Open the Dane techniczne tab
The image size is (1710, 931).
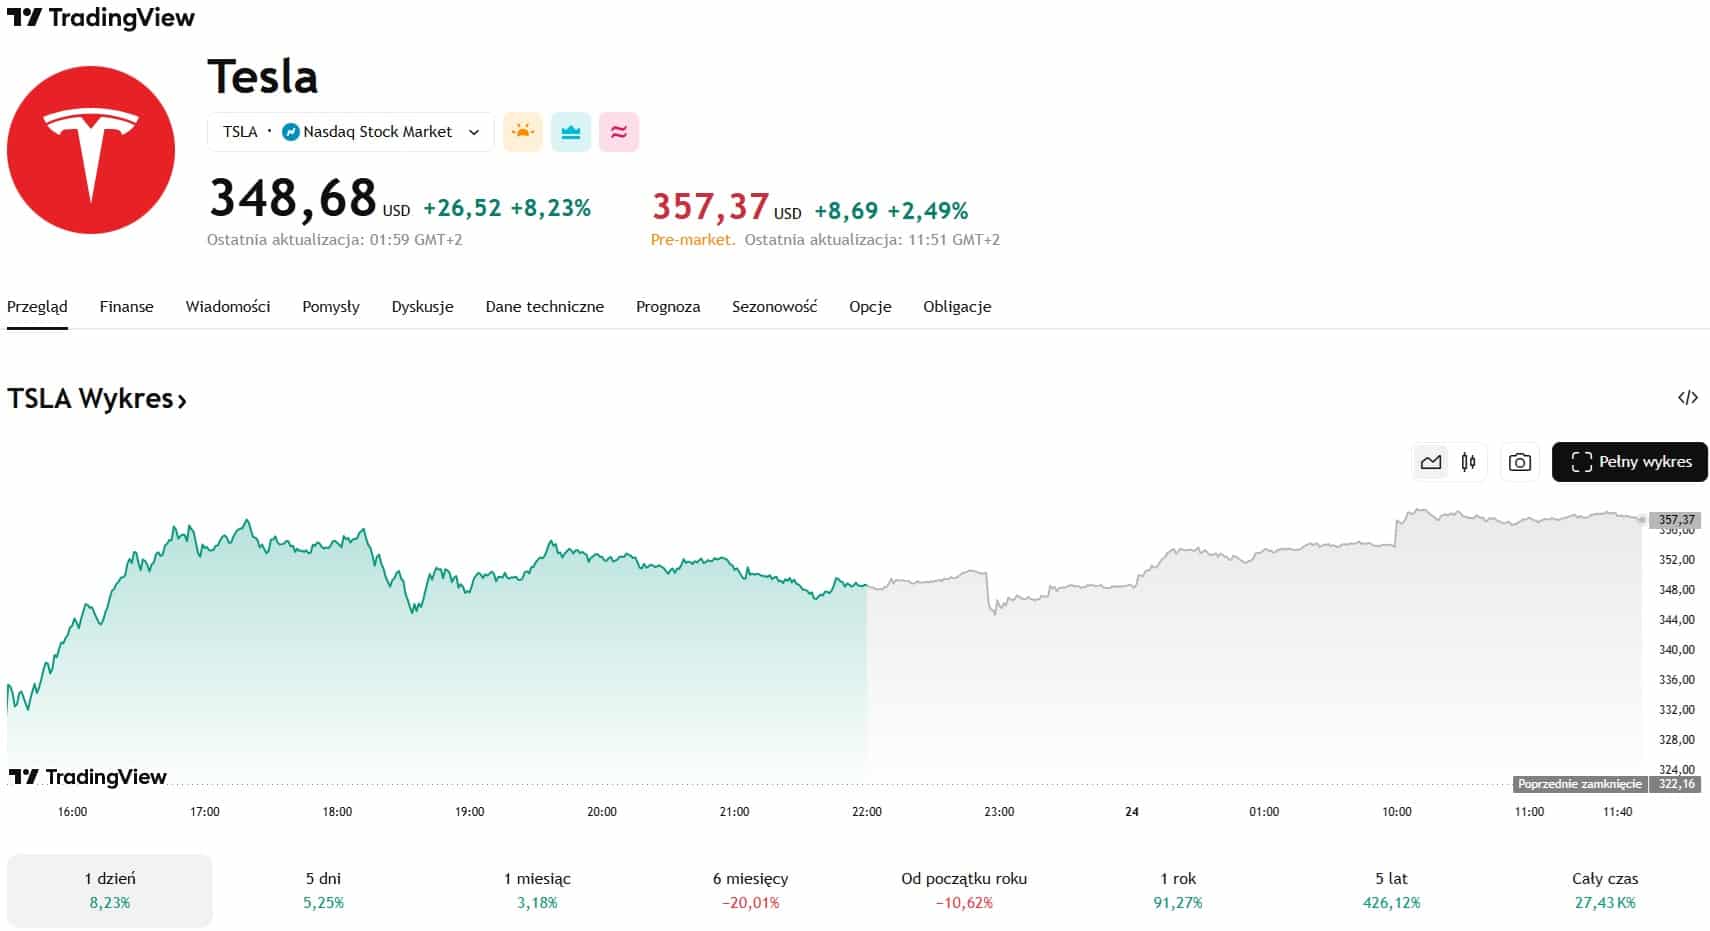[x=544, y=307]
